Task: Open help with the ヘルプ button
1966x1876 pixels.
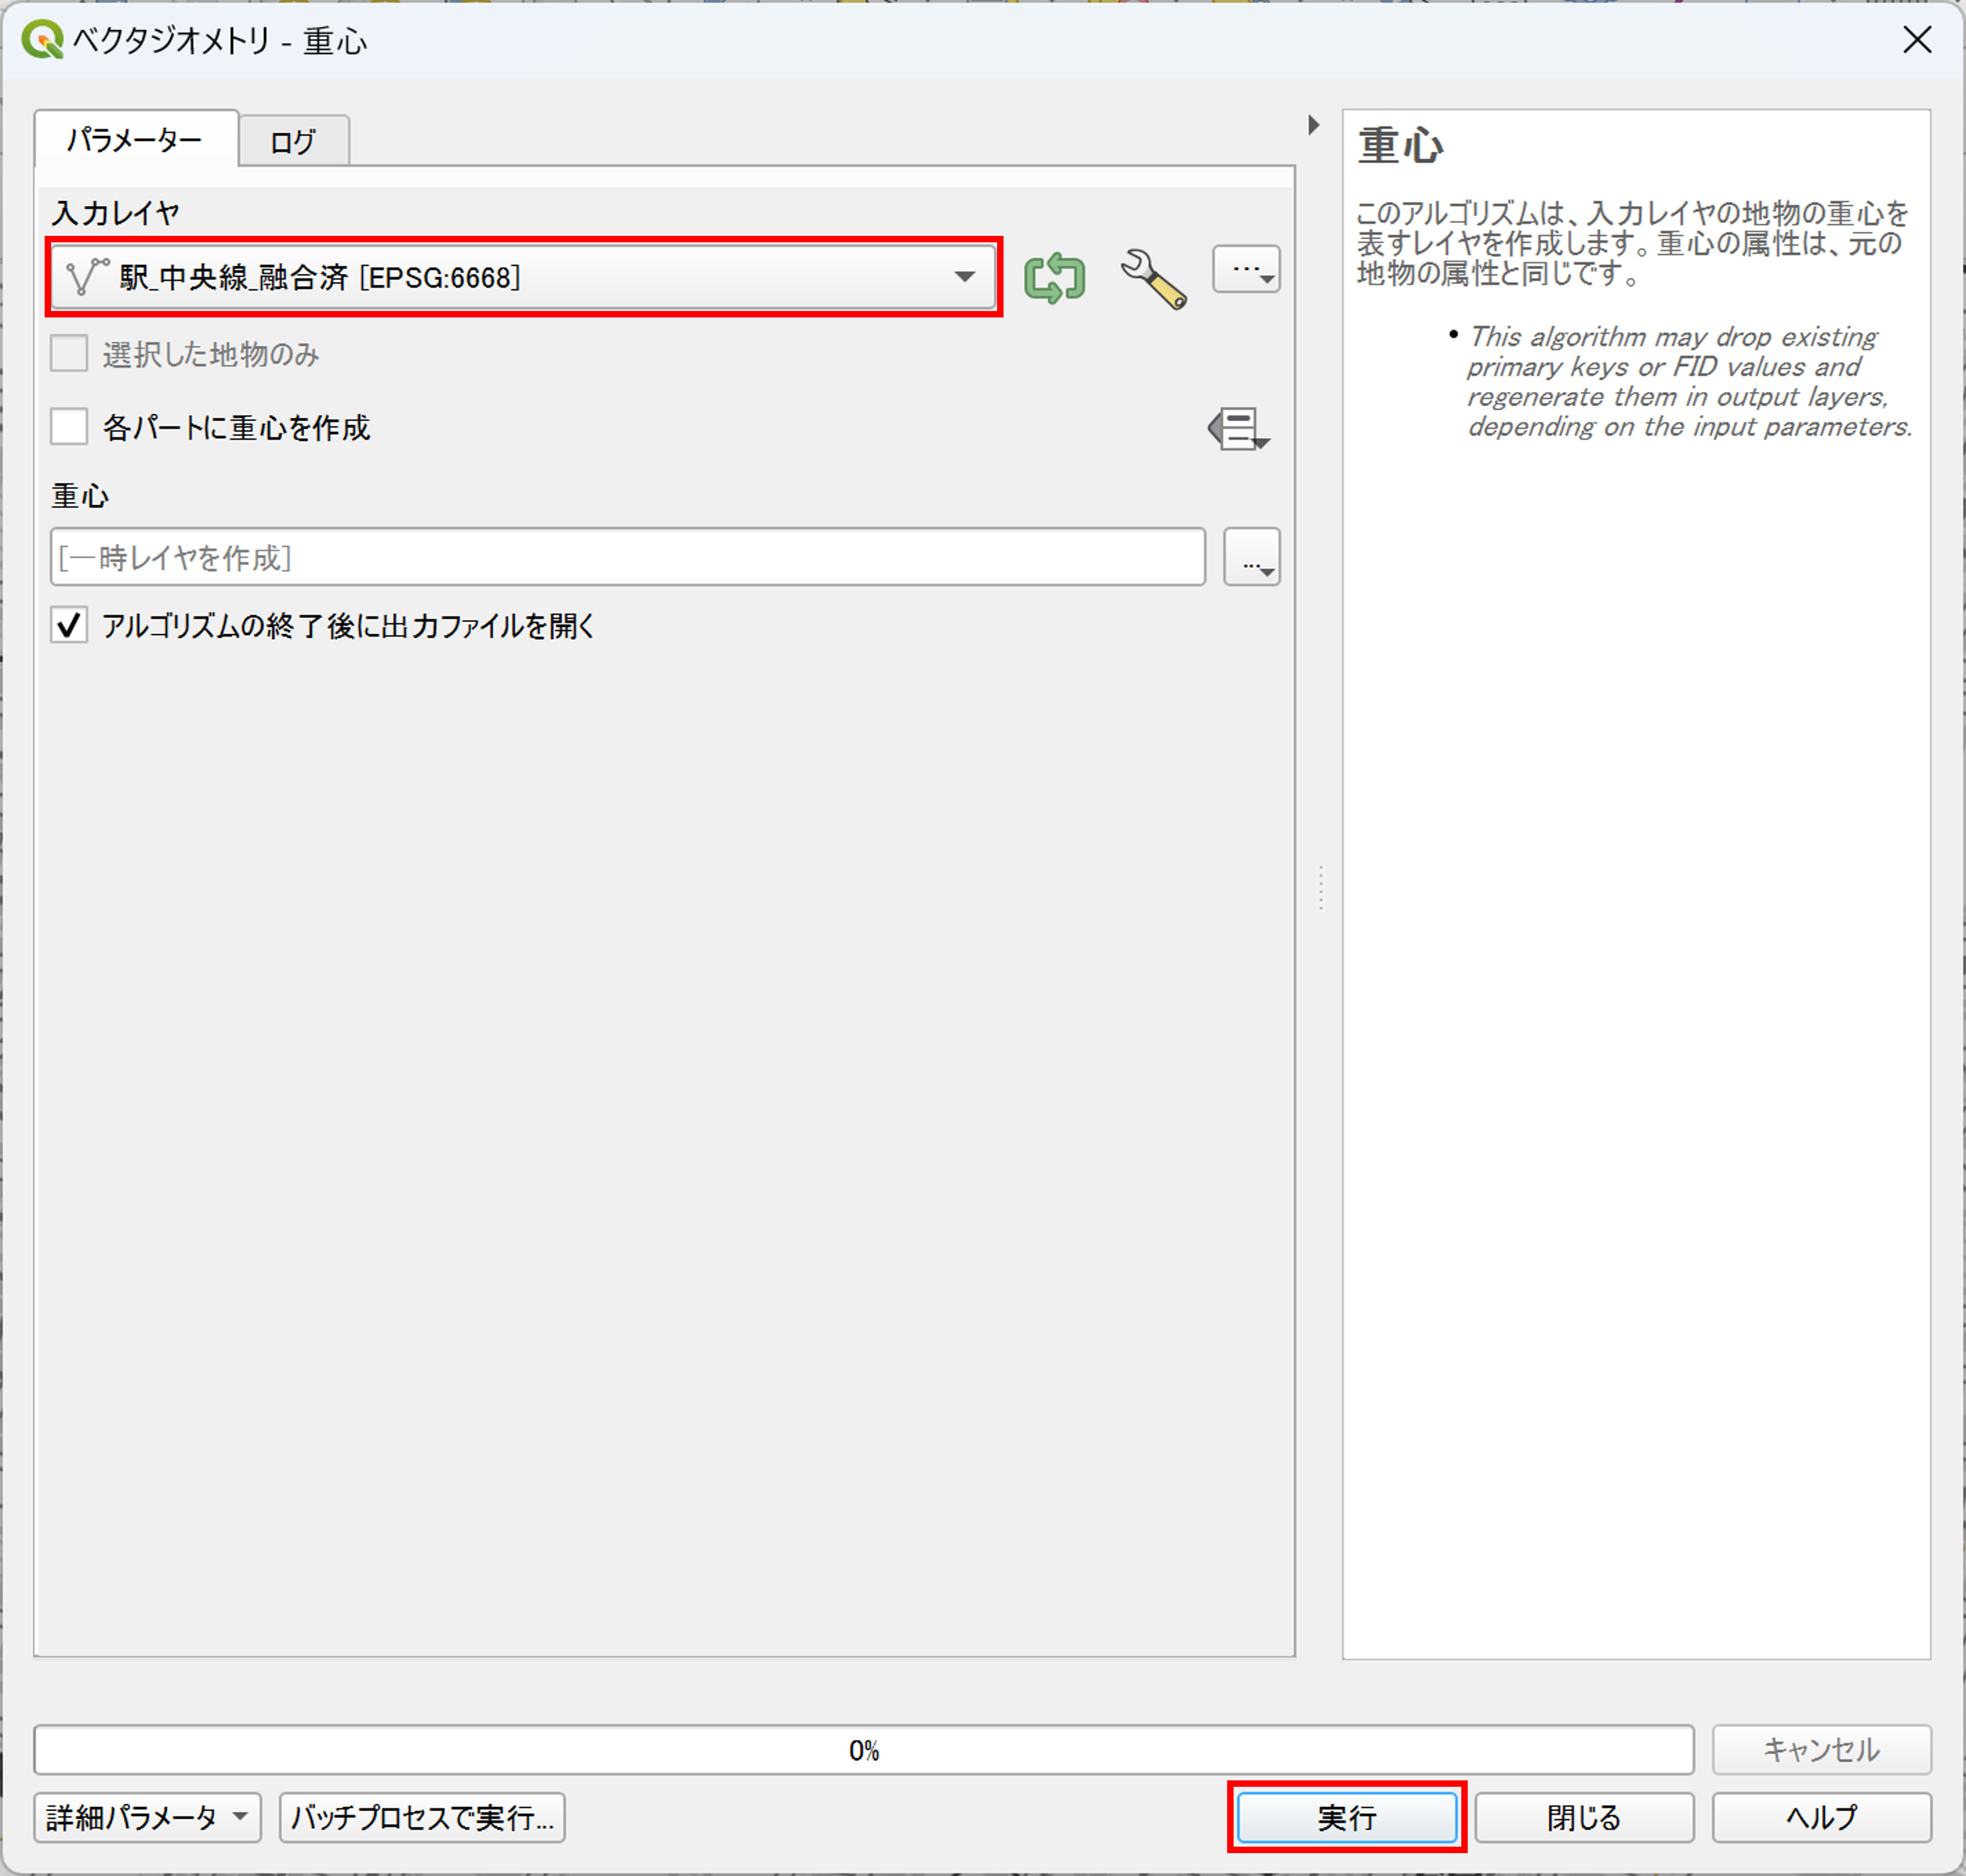Action: pos(1821,1817)
